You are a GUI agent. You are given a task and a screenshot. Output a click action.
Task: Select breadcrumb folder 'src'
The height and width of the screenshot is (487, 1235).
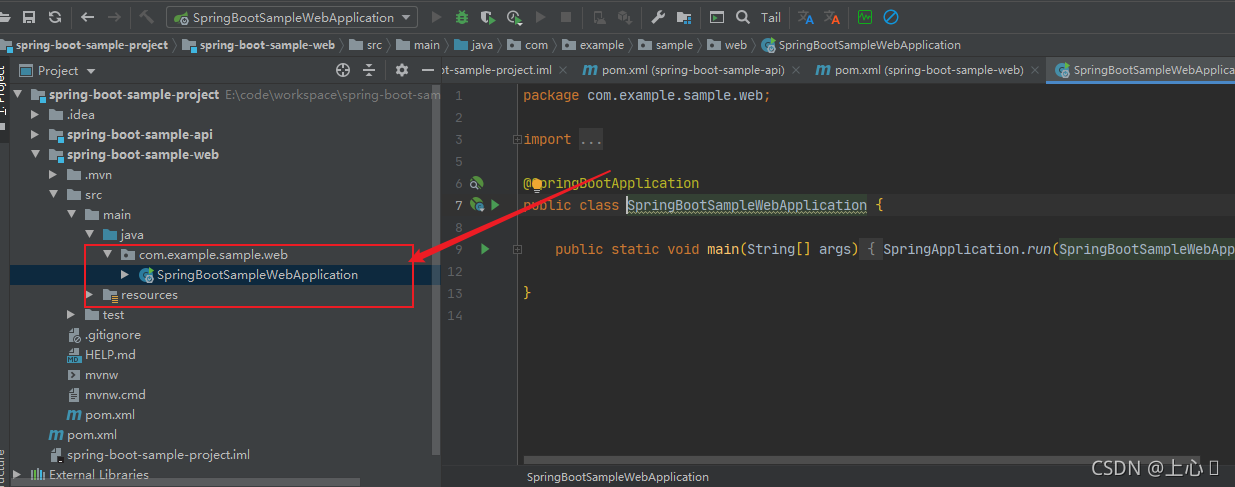coord(366,45)
